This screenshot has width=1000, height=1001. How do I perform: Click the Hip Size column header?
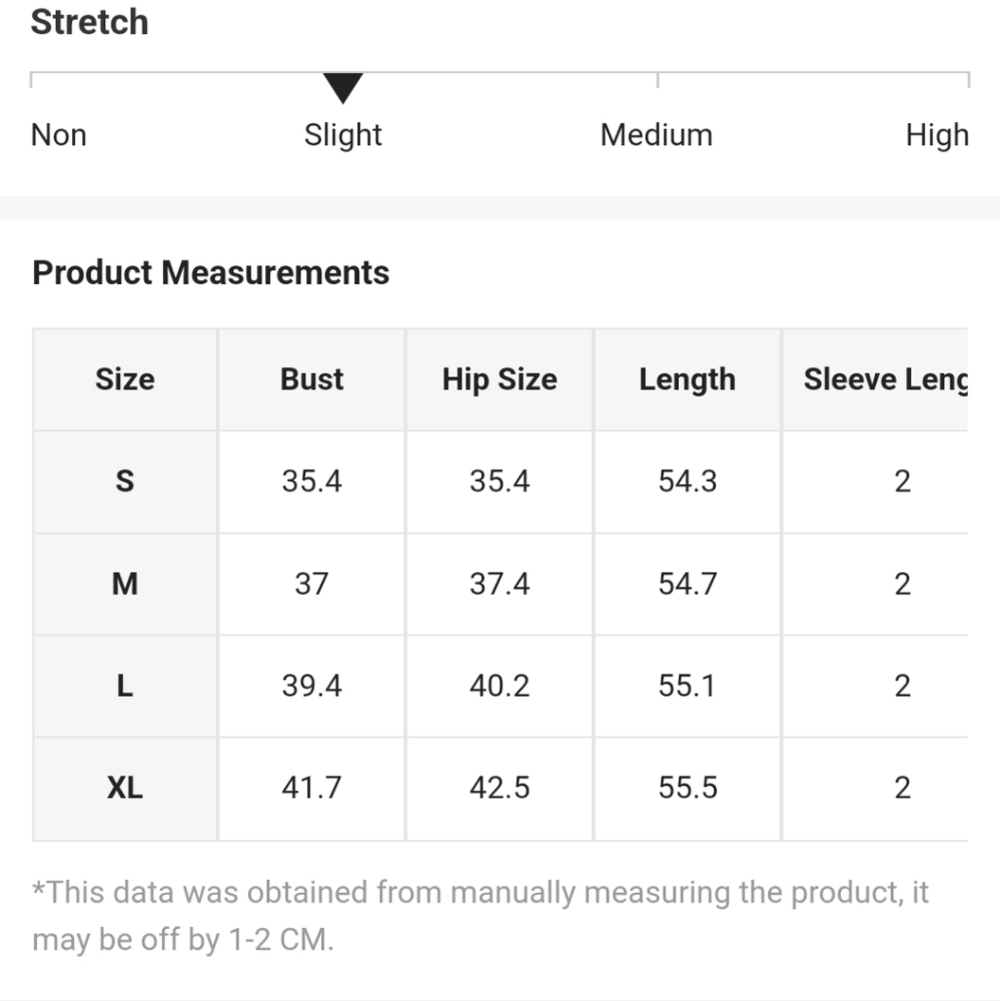[x=499, y=380]
